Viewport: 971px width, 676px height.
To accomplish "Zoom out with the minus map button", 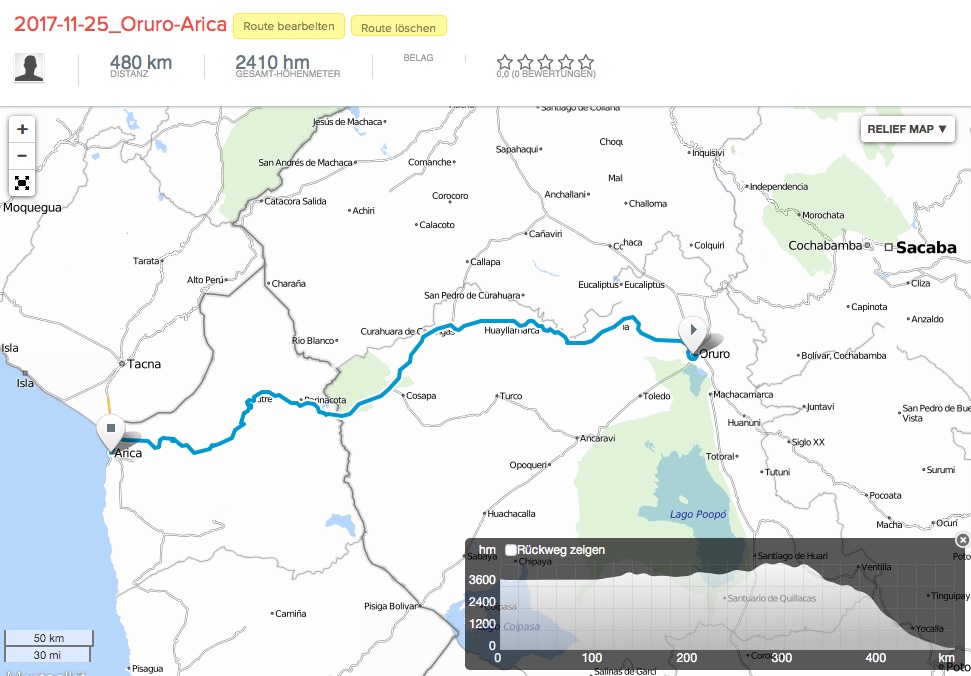I will [x=22, y=156].
